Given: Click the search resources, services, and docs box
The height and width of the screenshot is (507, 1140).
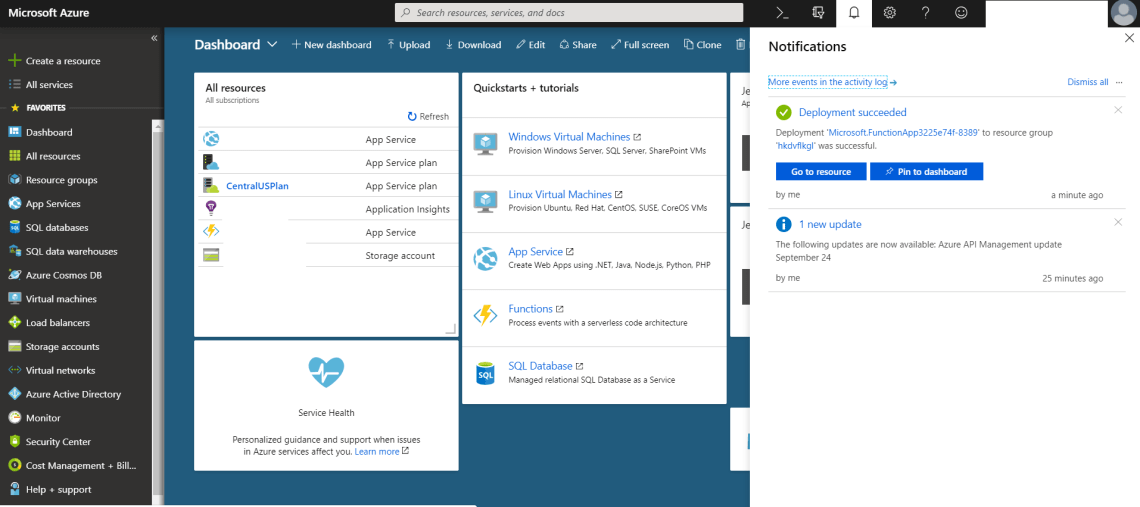Looking at the screenshot, I should 569,12.
